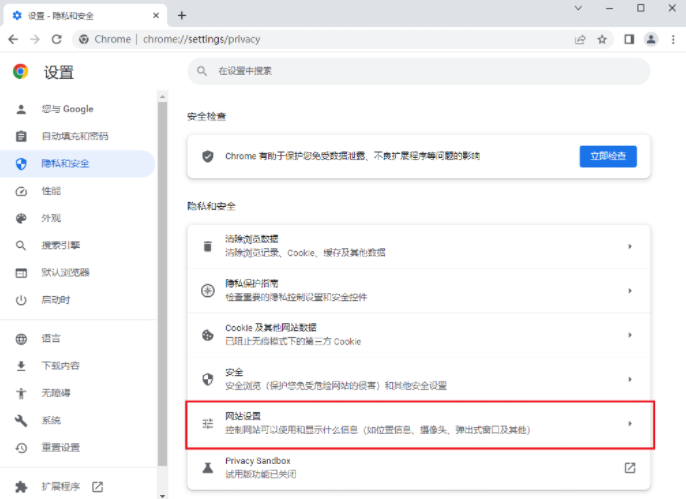
Task: Expand Cookie 及其他网站数据 with its arrow
Action: click(x=630, y=335)
